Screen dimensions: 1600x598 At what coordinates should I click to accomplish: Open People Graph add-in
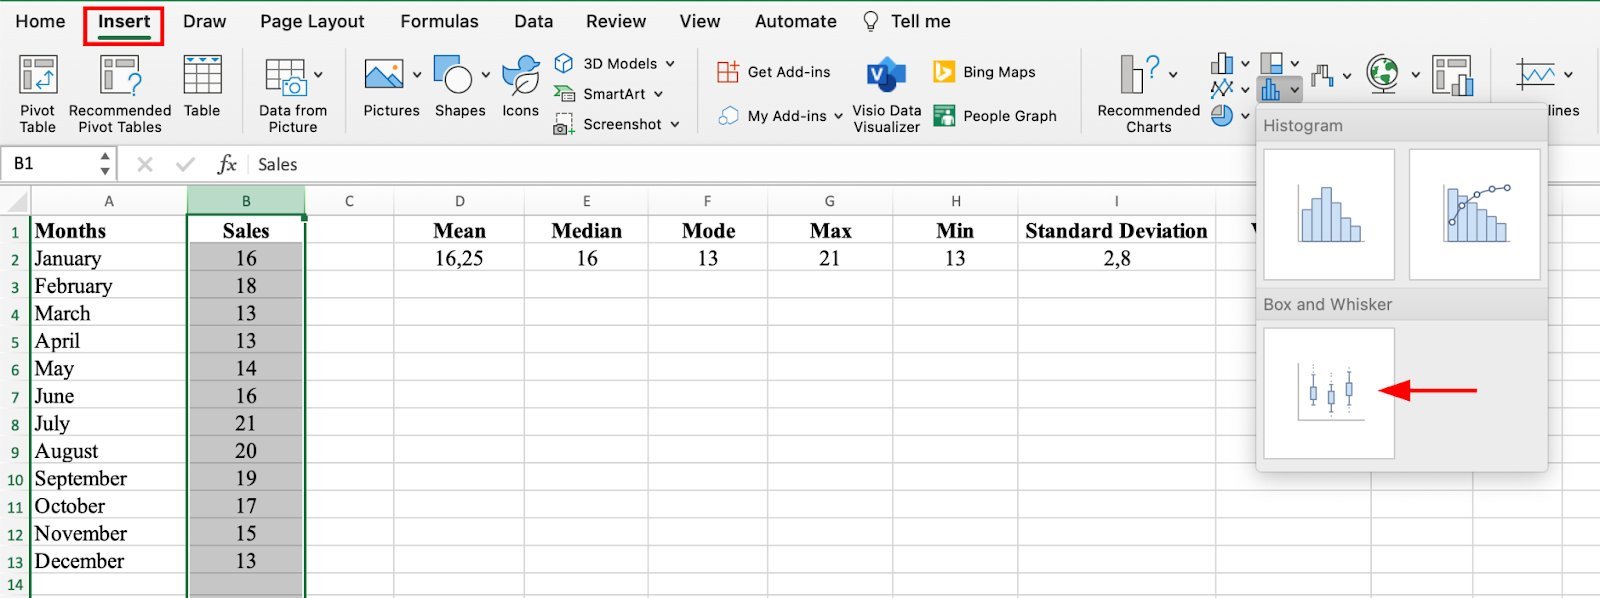[995, 116]
